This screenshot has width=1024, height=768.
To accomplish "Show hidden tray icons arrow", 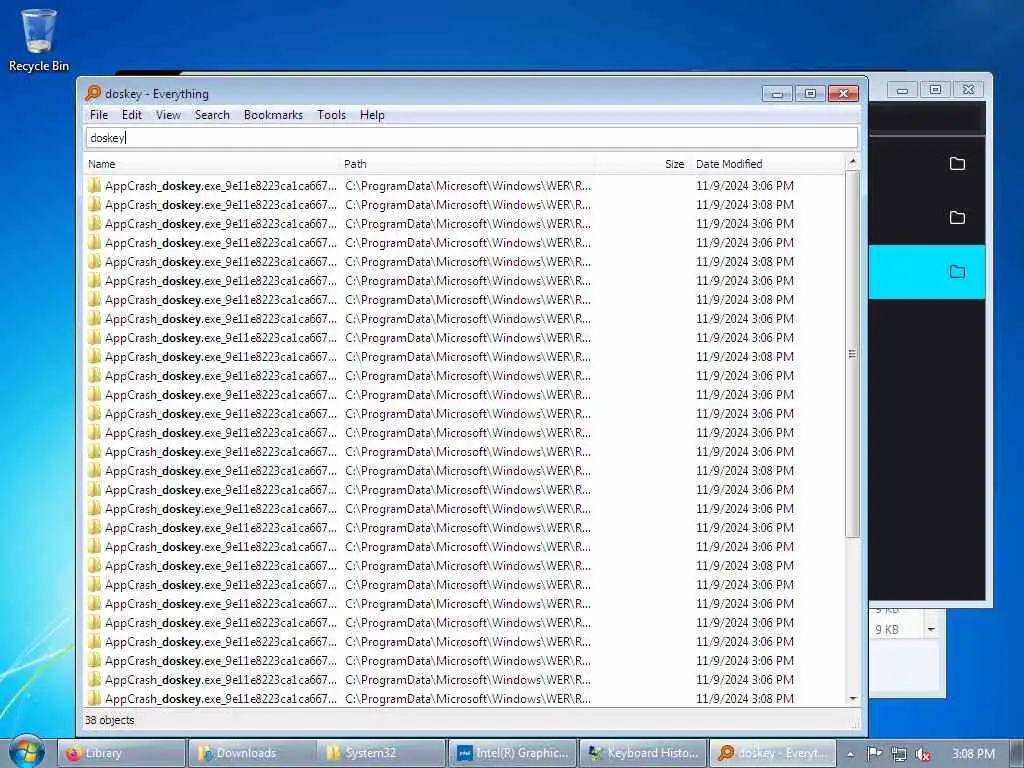I will (850, 754).
